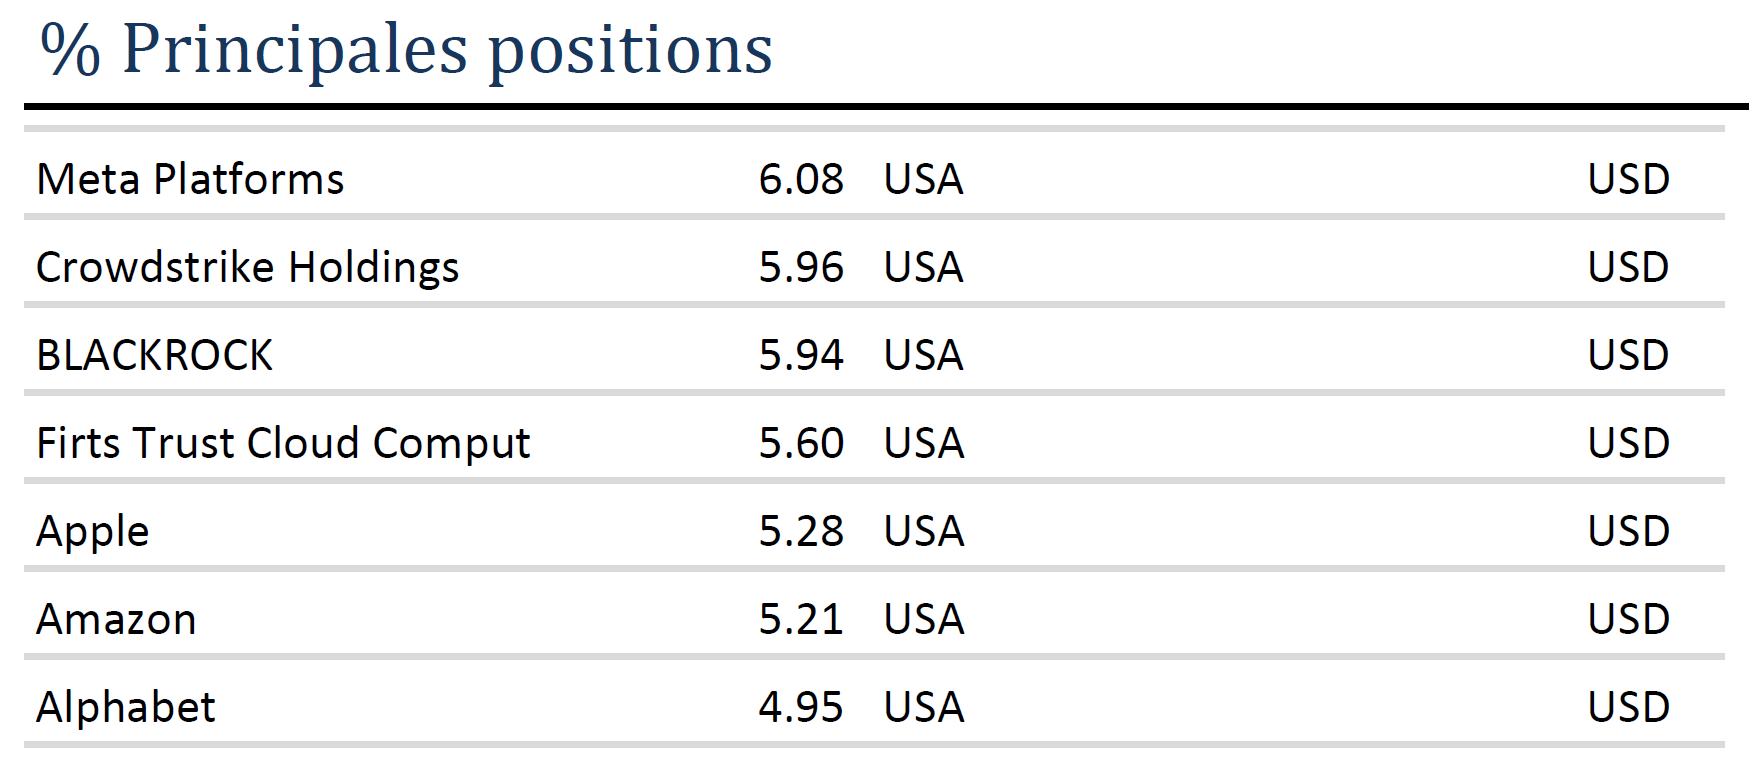
Task: Select the 4.95 weight for Alphabet
Action: pos(801,708)
